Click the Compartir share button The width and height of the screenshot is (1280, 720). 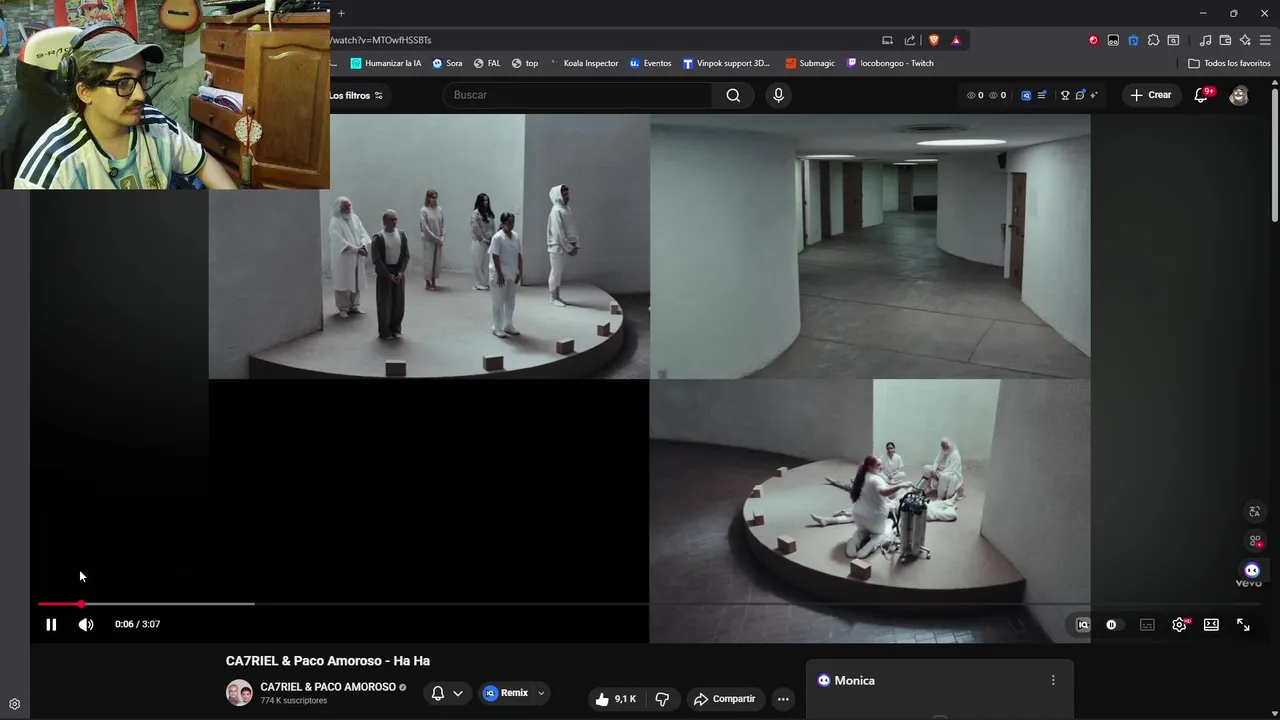(725, 699)
